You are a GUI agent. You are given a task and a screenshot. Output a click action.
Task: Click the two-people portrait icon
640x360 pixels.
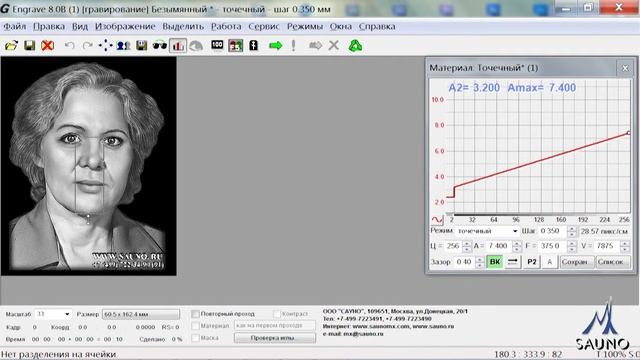(123, 45)
